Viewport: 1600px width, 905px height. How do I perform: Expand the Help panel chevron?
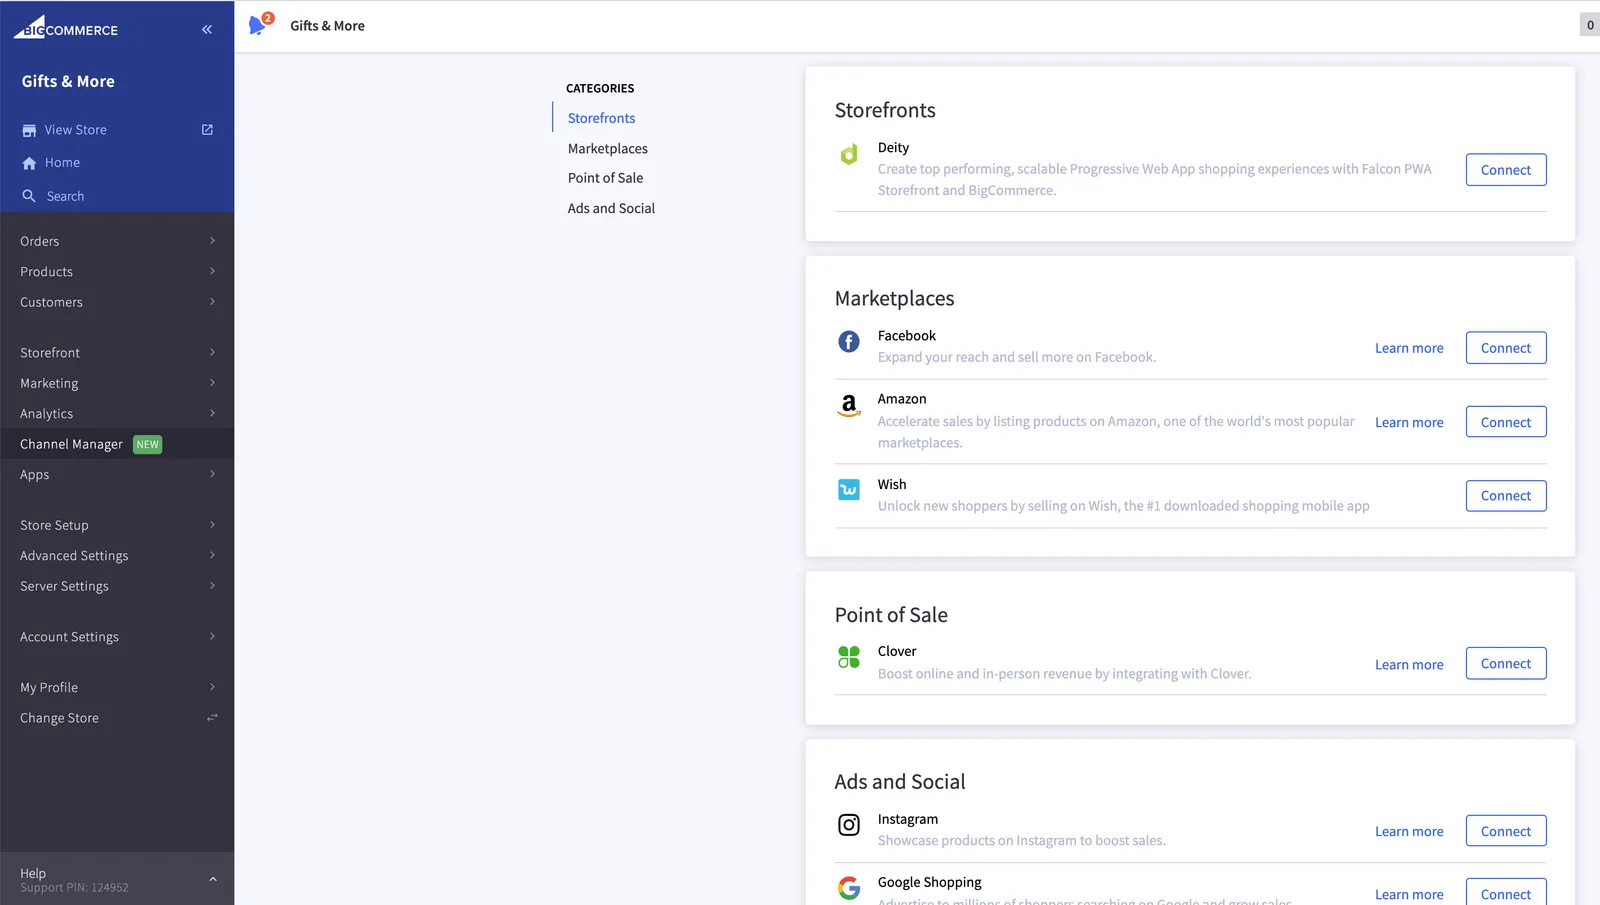pyautogui.click(x=212, y=879)
